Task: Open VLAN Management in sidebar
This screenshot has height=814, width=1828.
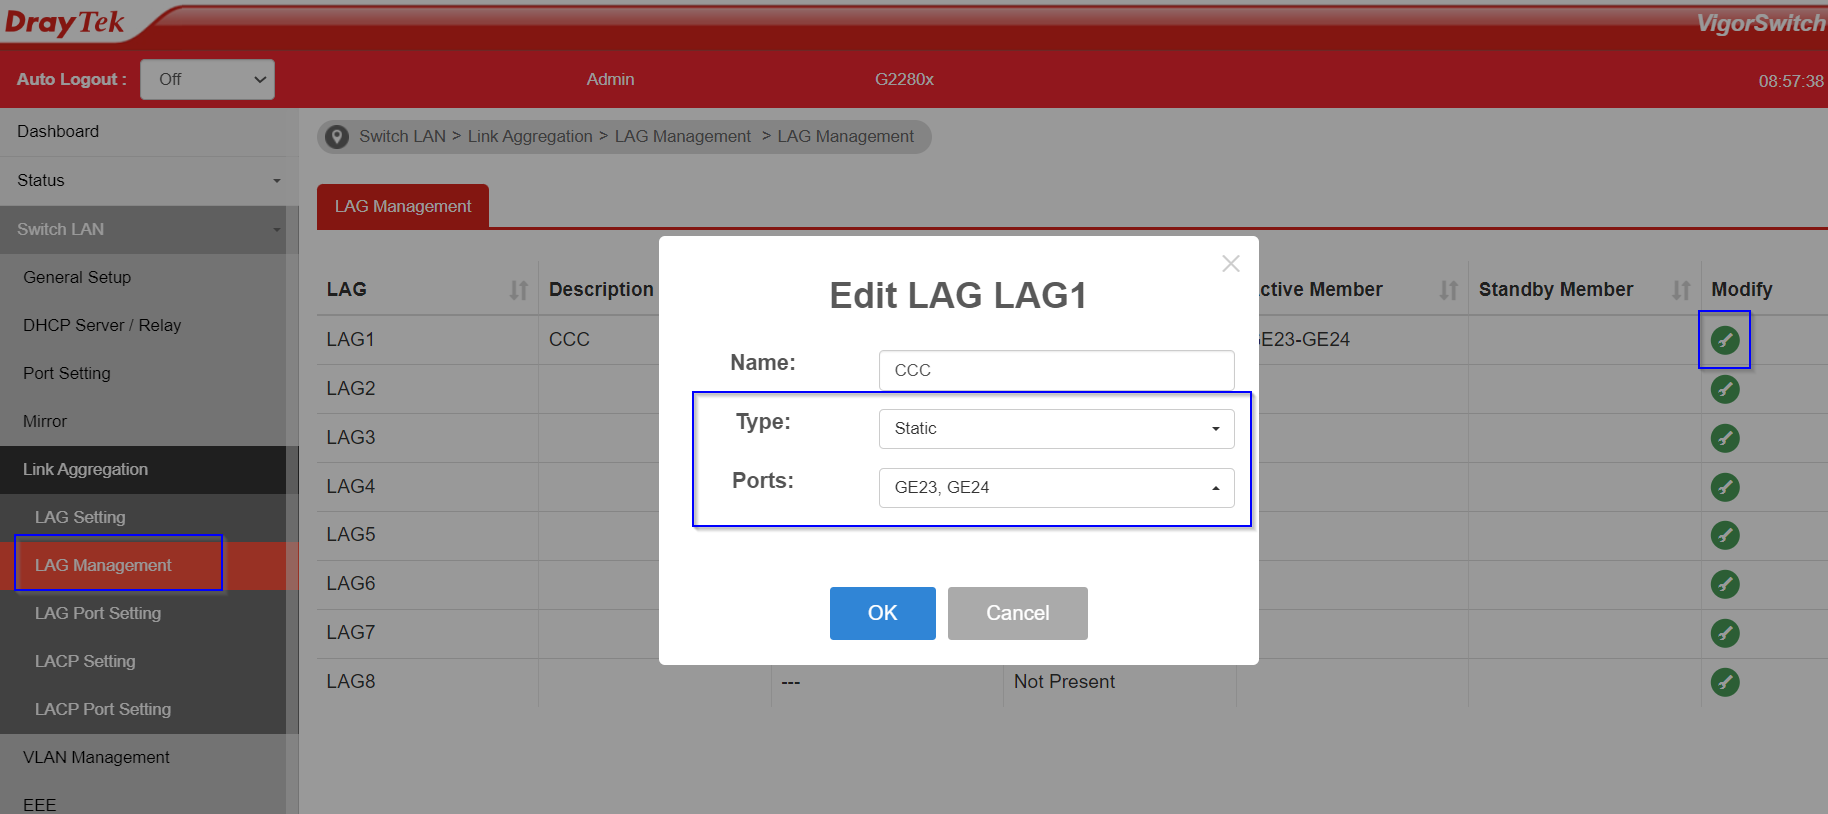Action: [96, 757]
